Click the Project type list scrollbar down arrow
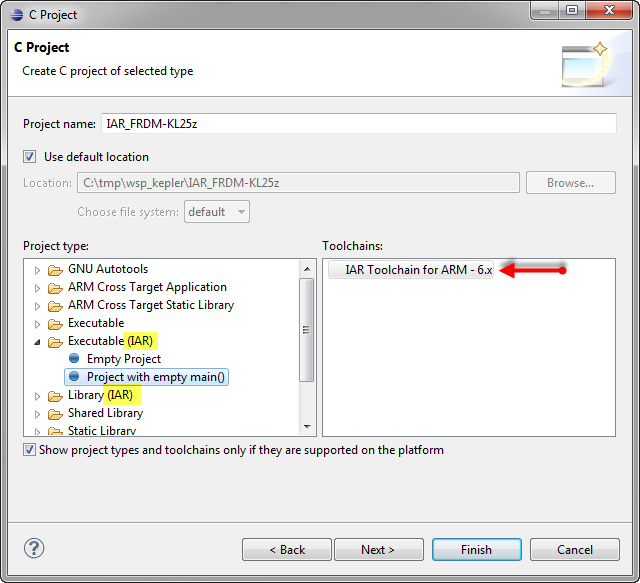 307,429
